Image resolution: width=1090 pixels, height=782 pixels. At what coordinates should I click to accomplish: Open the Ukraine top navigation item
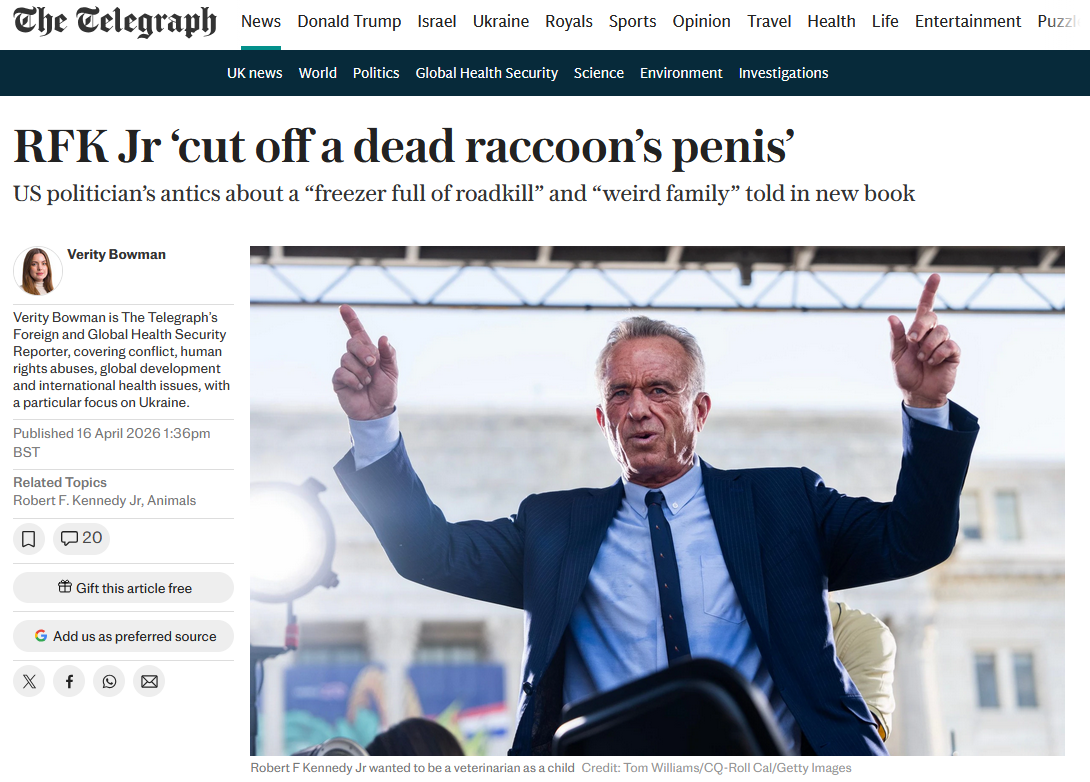click(x=501, y=22)
